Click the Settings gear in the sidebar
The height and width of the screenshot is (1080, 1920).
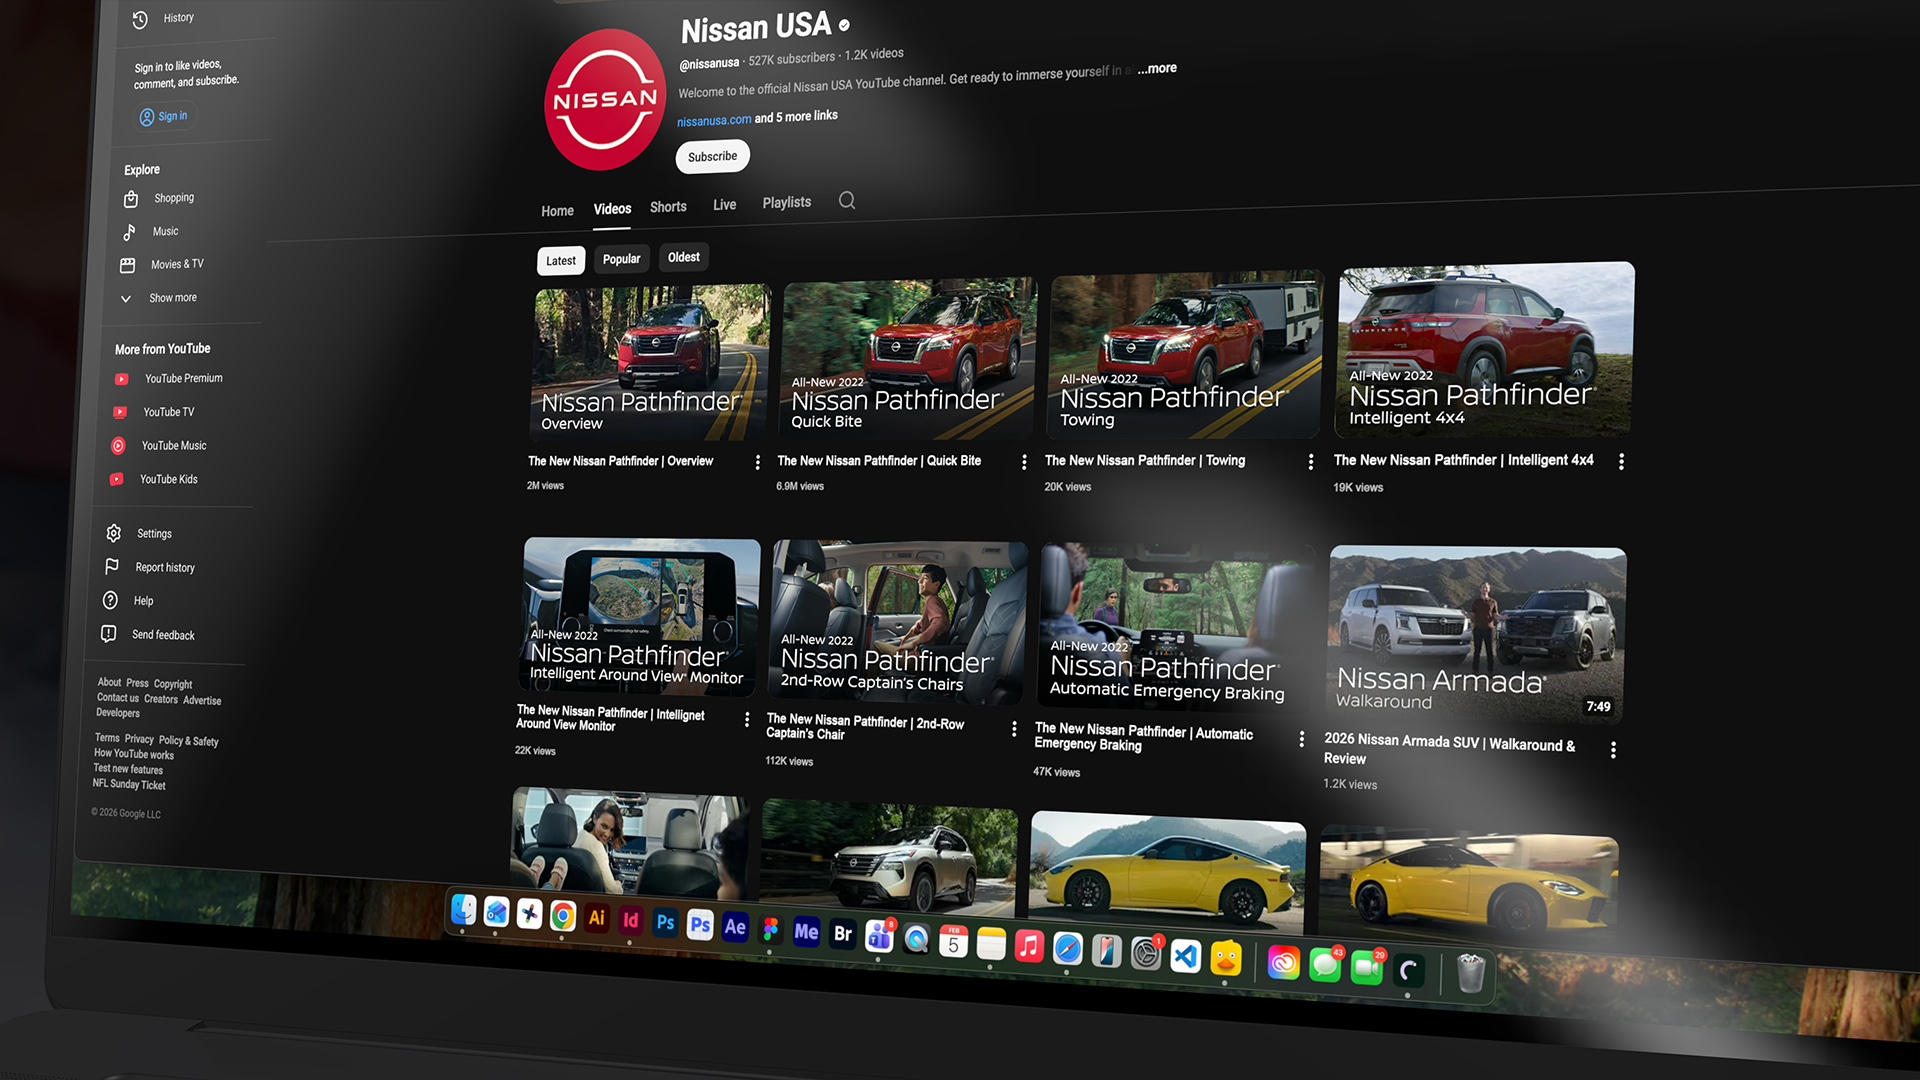114,533
